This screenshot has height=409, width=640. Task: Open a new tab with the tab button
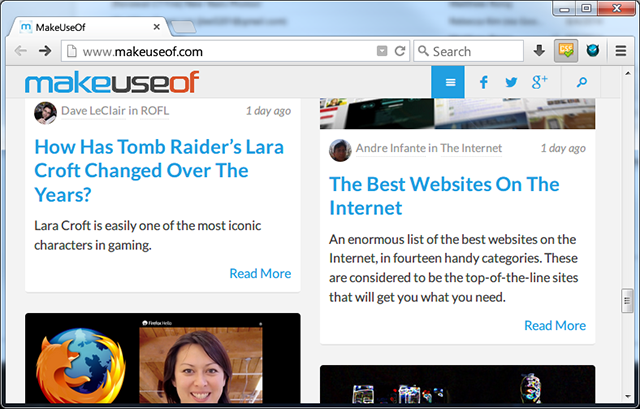(181, 26)
